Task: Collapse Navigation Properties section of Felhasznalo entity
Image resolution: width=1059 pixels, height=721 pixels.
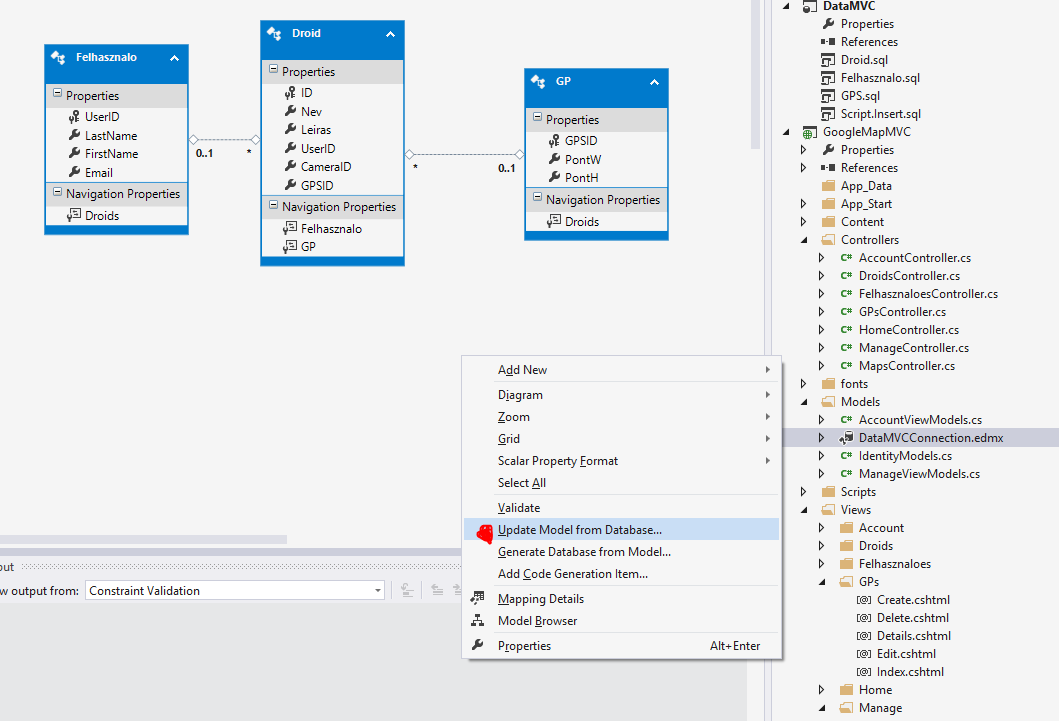Action: pyautogui.click(x=57, y=192)
